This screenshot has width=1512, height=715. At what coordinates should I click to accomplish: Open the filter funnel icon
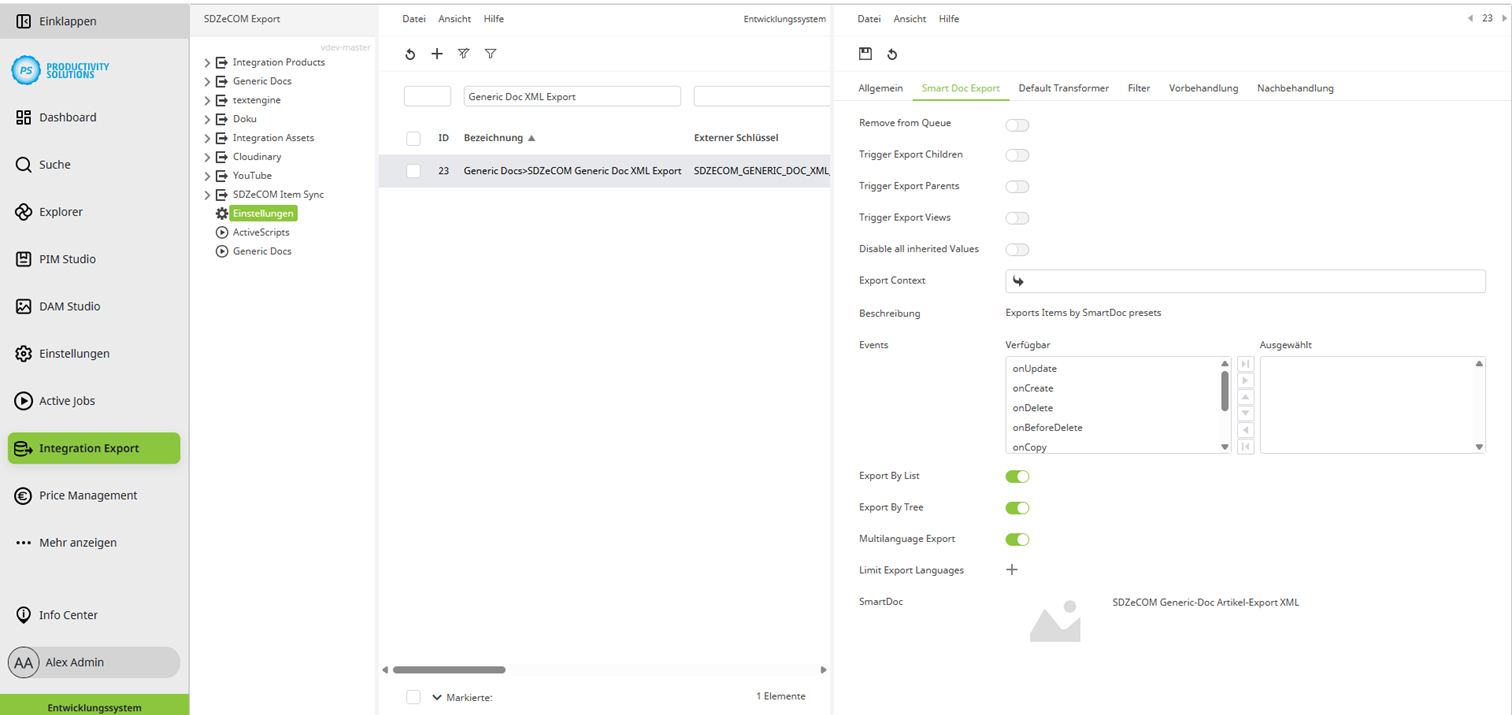(490, 54)
